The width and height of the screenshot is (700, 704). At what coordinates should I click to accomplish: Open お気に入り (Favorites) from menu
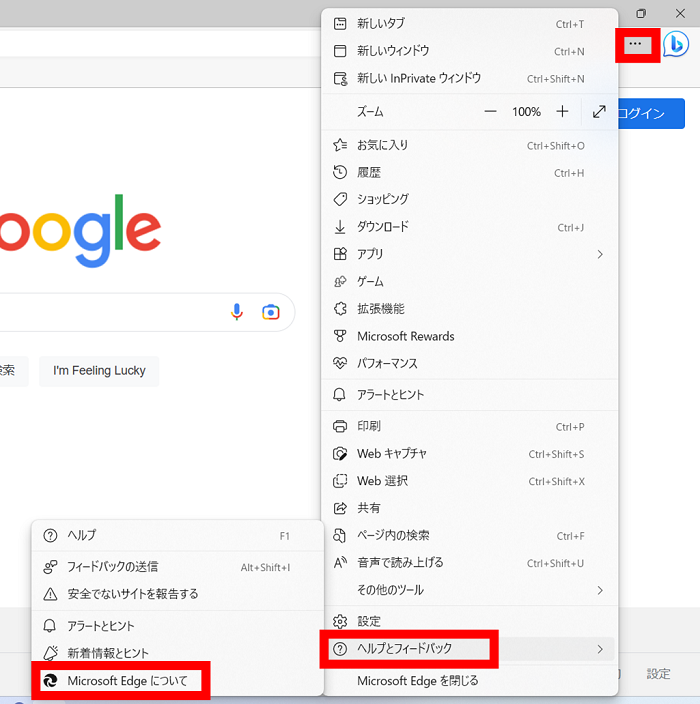point(470,145)
